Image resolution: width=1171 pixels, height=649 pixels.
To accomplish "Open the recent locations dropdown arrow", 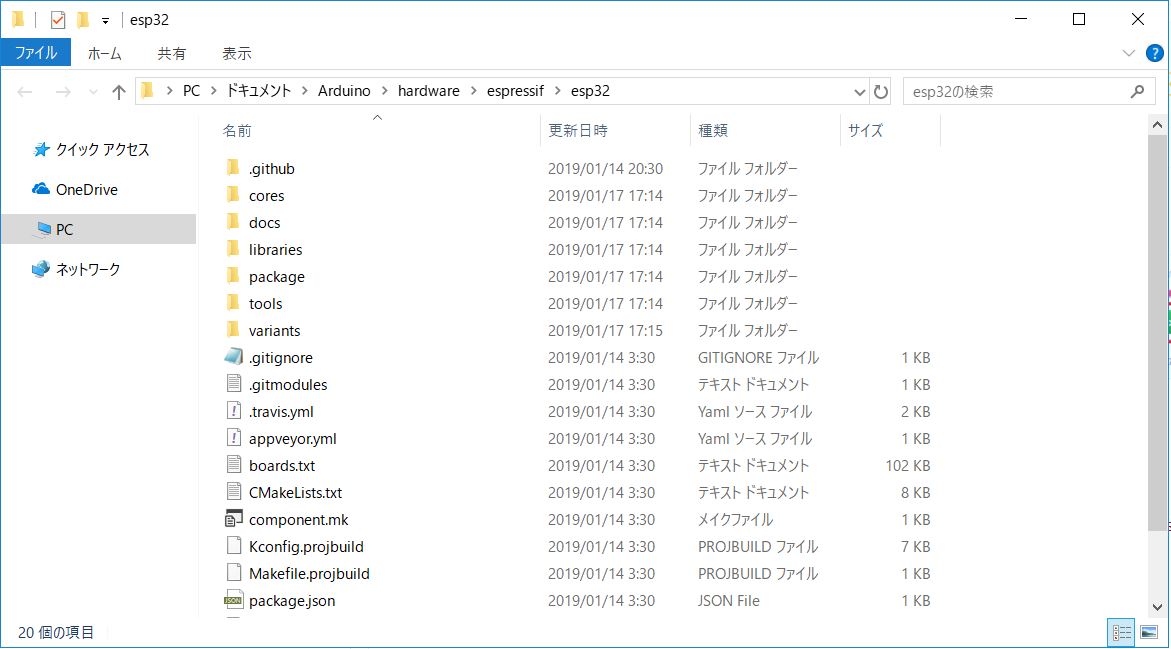I will pyautogui.click(x=93, y=92).
